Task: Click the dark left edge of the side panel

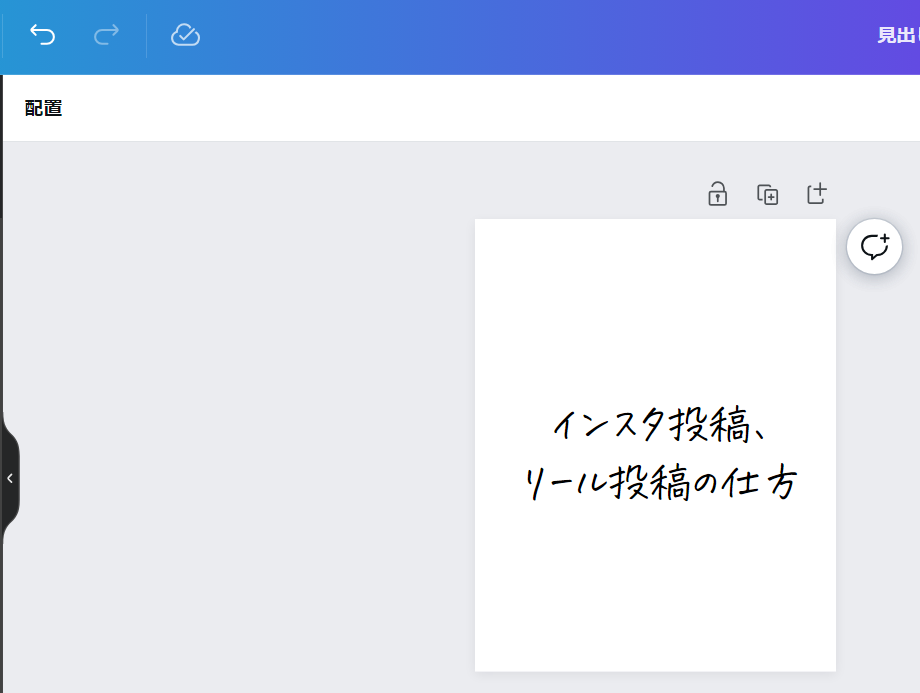Action: tap(1, 300)
